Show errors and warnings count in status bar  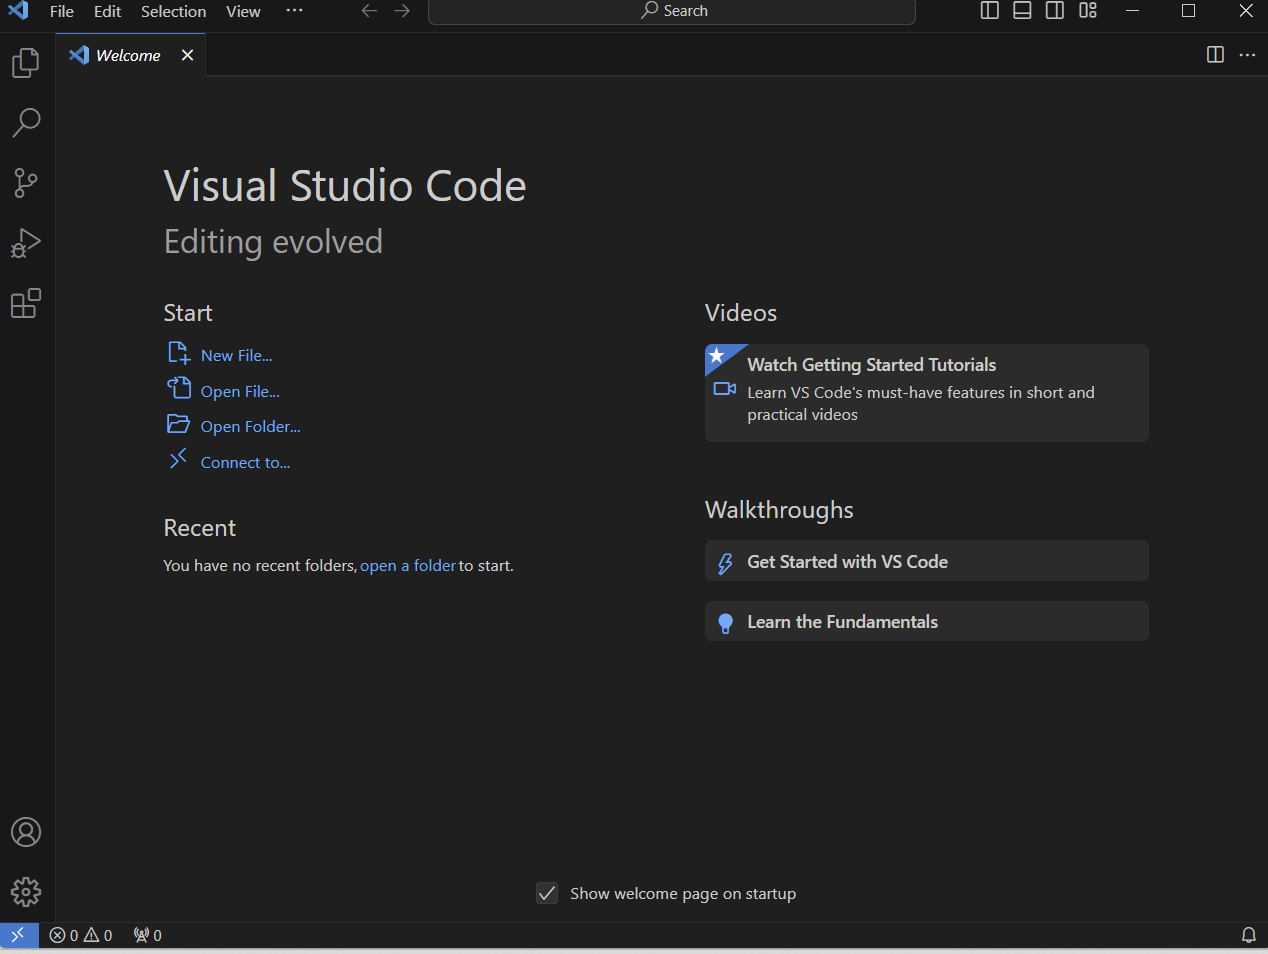(81, 935)
